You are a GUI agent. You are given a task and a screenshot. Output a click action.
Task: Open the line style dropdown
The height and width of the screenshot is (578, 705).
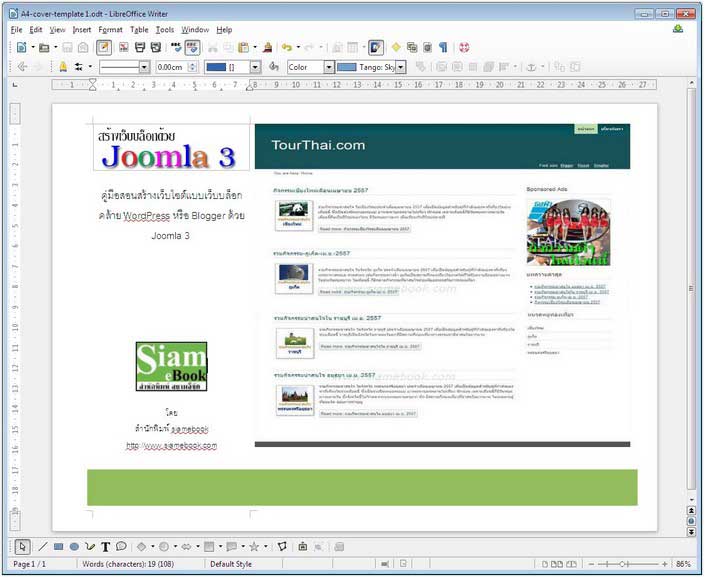pos(144,67)
